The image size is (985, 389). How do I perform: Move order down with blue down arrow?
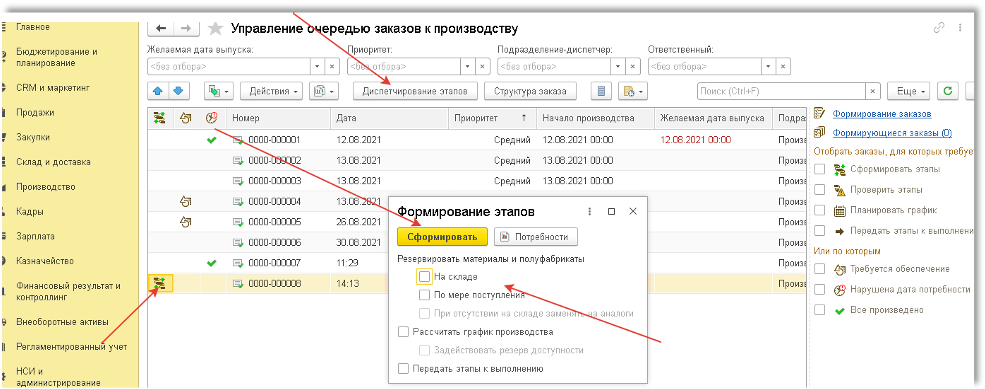pyautogui.click(x=178, y=91)
